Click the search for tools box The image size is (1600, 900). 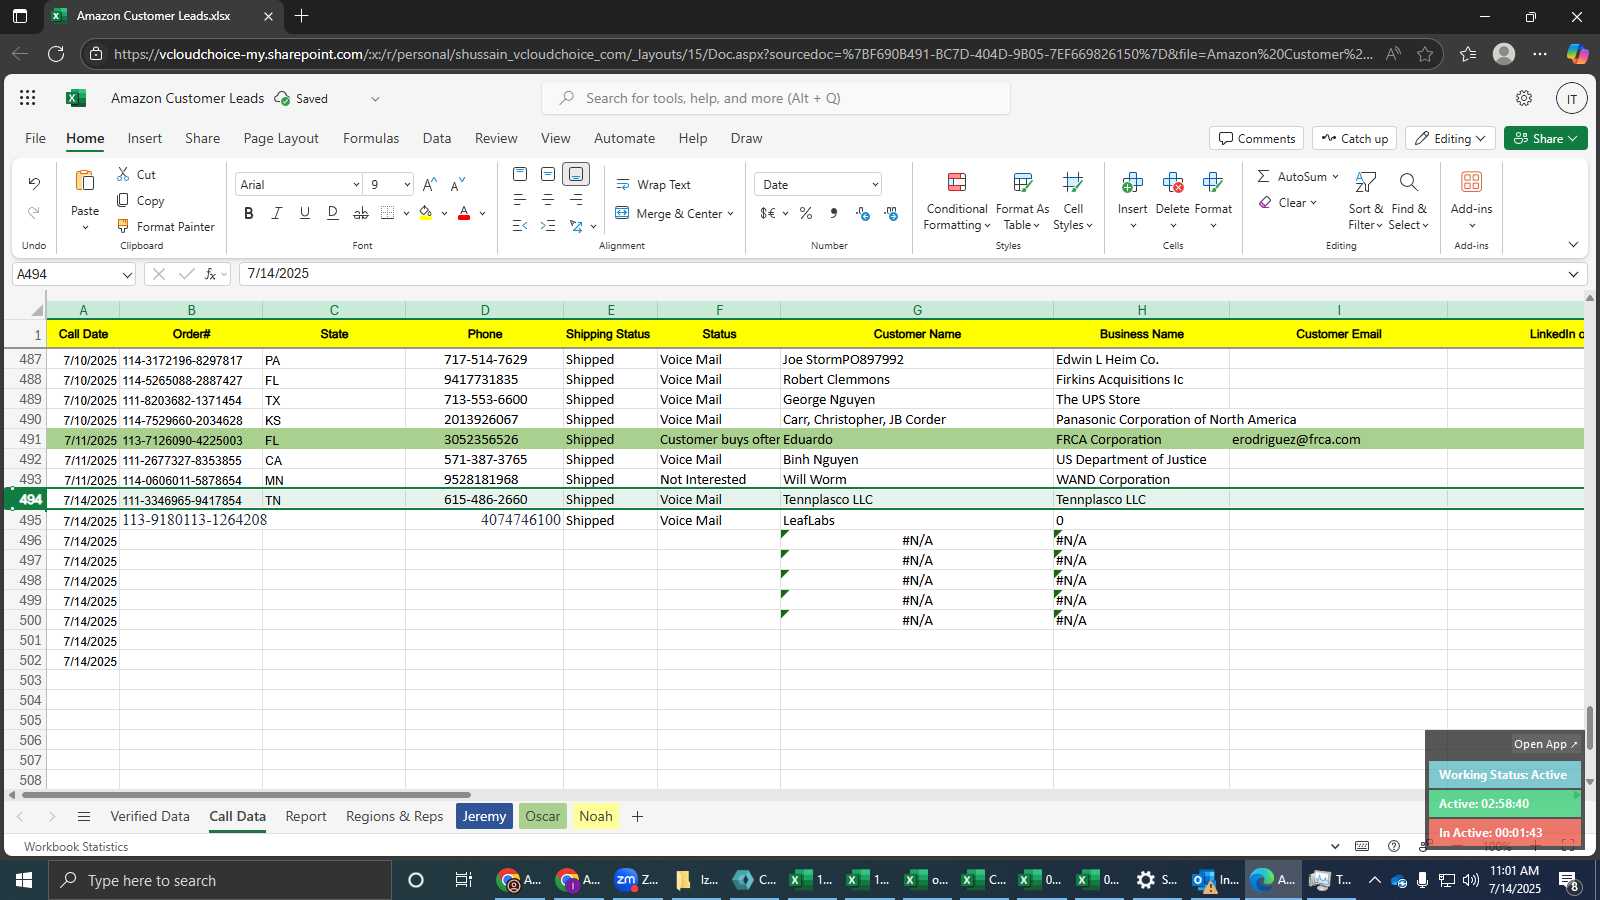776,98
